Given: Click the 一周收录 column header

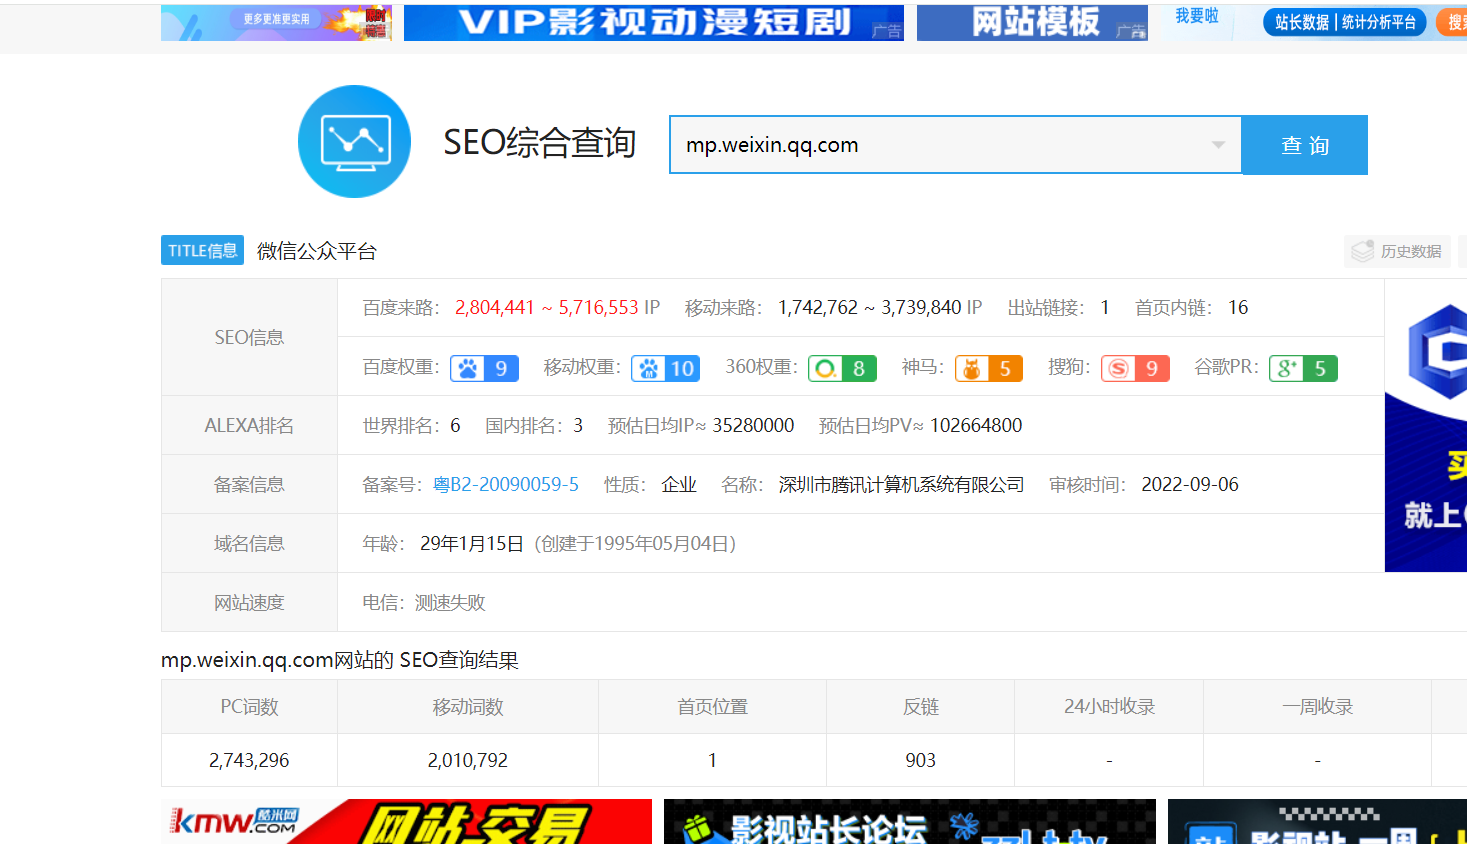Looking at the screenshot, I should point(1317,707).
